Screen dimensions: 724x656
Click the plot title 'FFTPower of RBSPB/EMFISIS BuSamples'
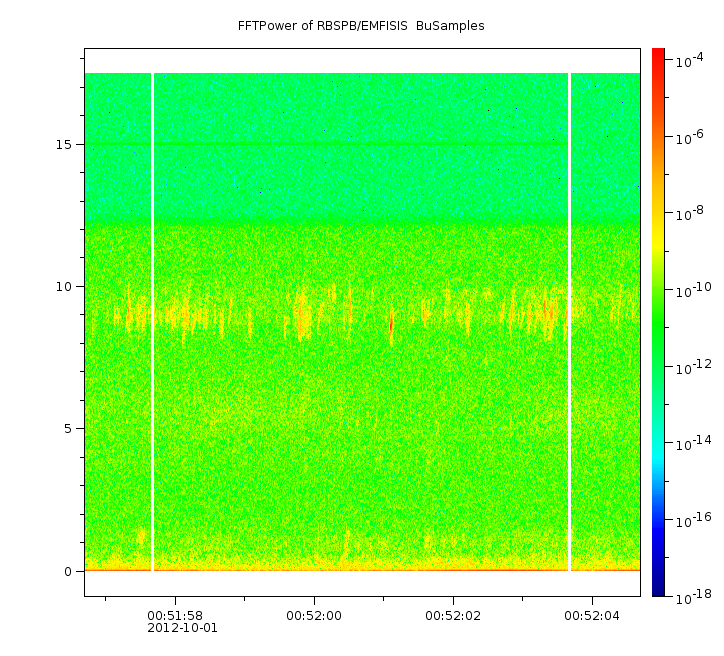[361, 26]
